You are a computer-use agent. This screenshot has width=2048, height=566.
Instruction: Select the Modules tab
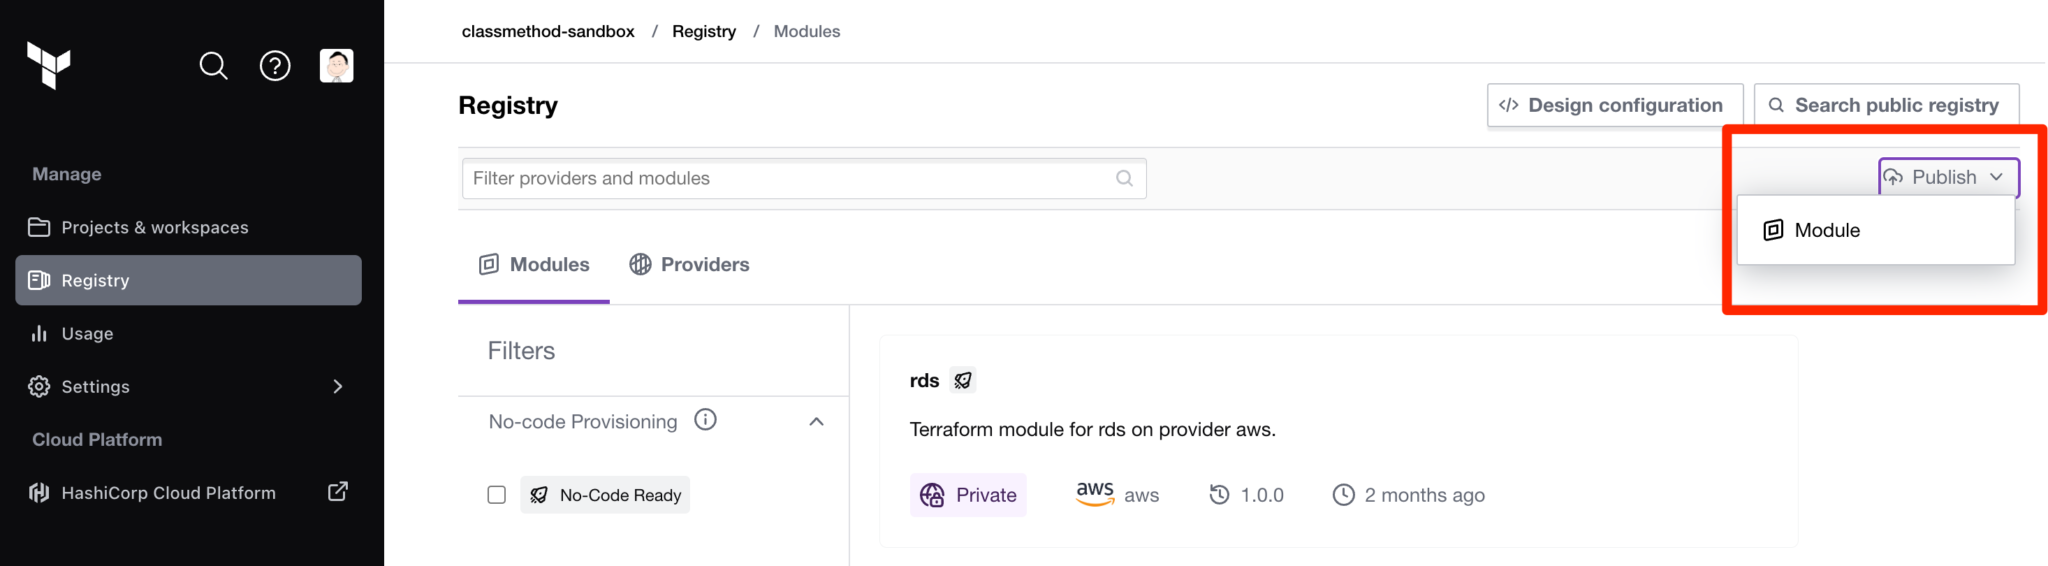[535, 264]
